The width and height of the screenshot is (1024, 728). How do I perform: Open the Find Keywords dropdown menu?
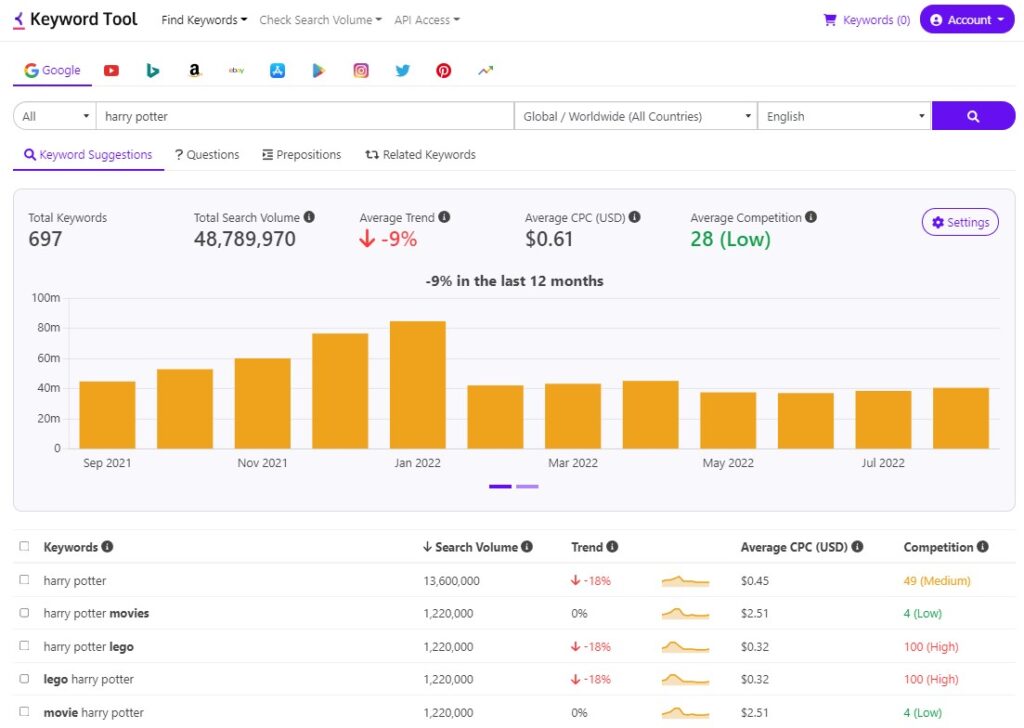(204, 20)
